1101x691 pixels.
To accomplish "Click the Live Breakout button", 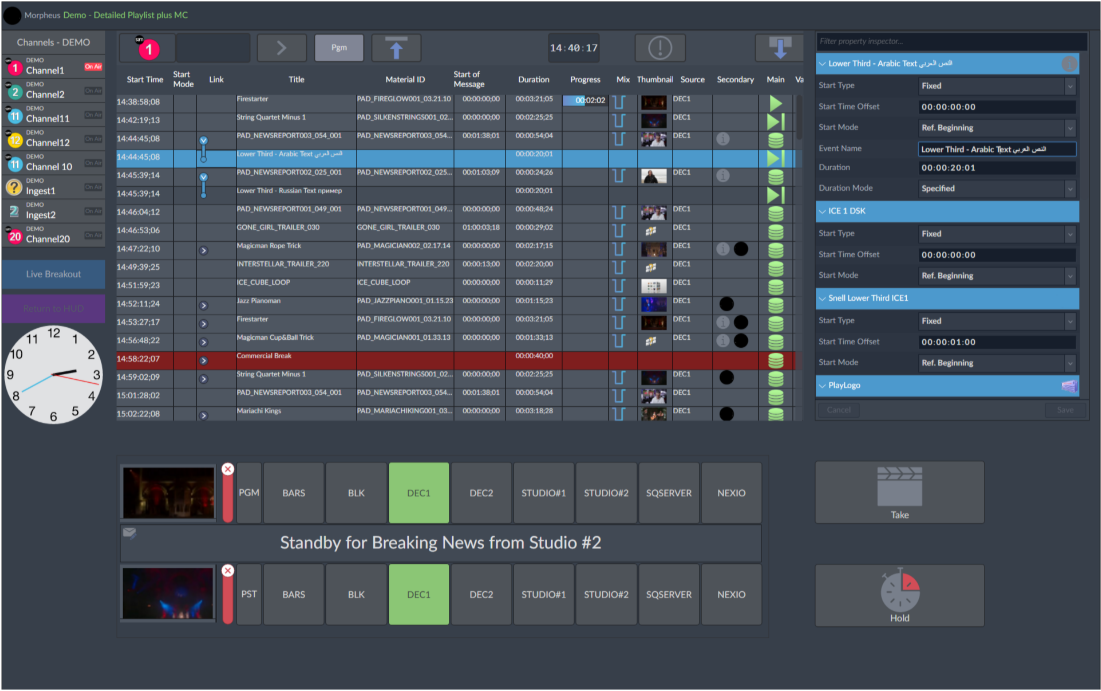I will (x=53, y=273).
